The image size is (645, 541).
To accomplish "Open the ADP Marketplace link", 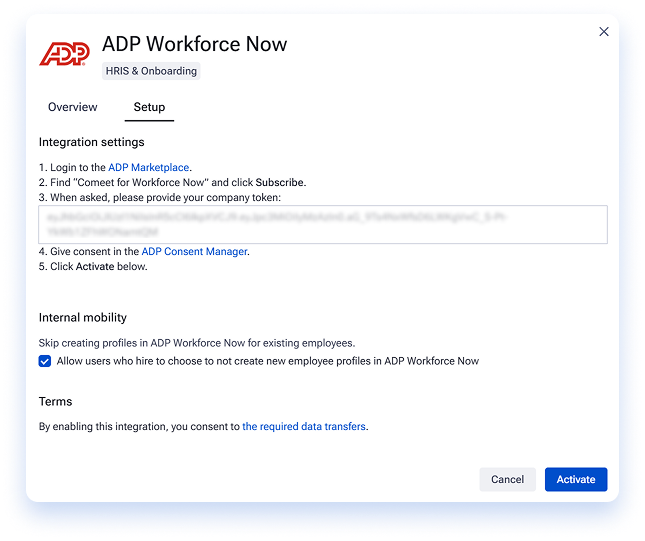I will tap(148, 167).
